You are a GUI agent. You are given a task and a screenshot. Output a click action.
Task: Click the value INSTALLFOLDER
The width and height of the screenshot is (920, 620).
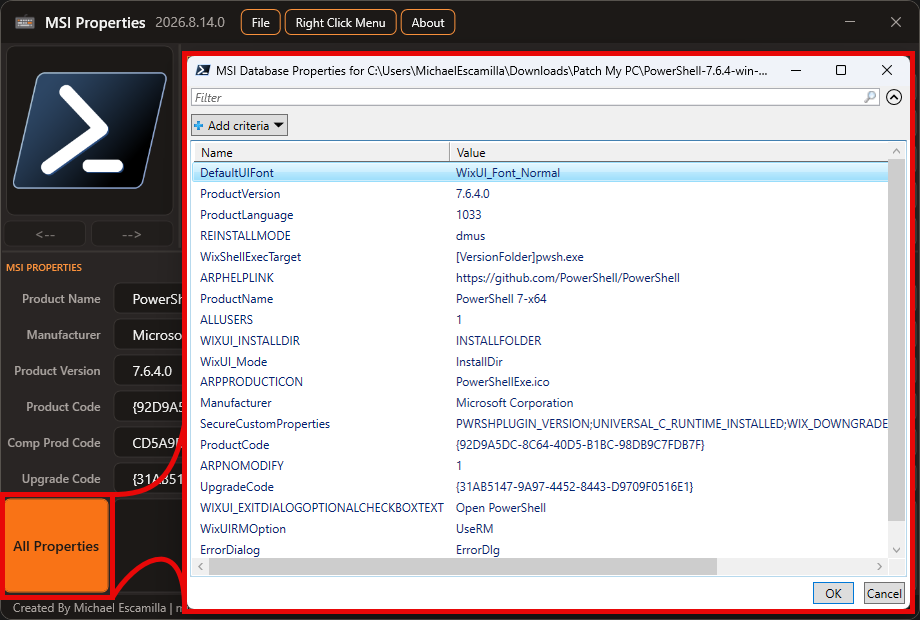pos(499,341)
